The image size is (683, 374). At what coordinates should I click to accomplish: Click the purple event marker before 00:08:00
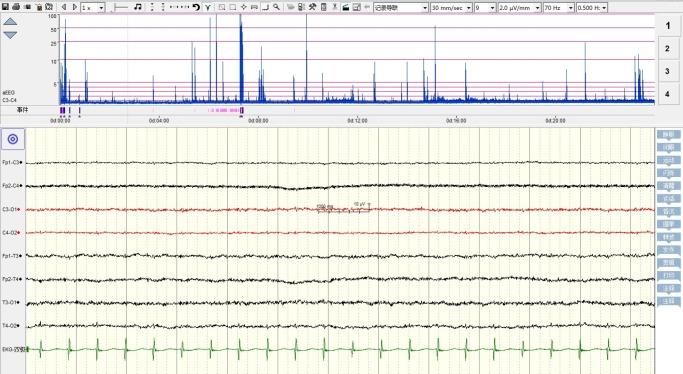(x=242, y=111)
